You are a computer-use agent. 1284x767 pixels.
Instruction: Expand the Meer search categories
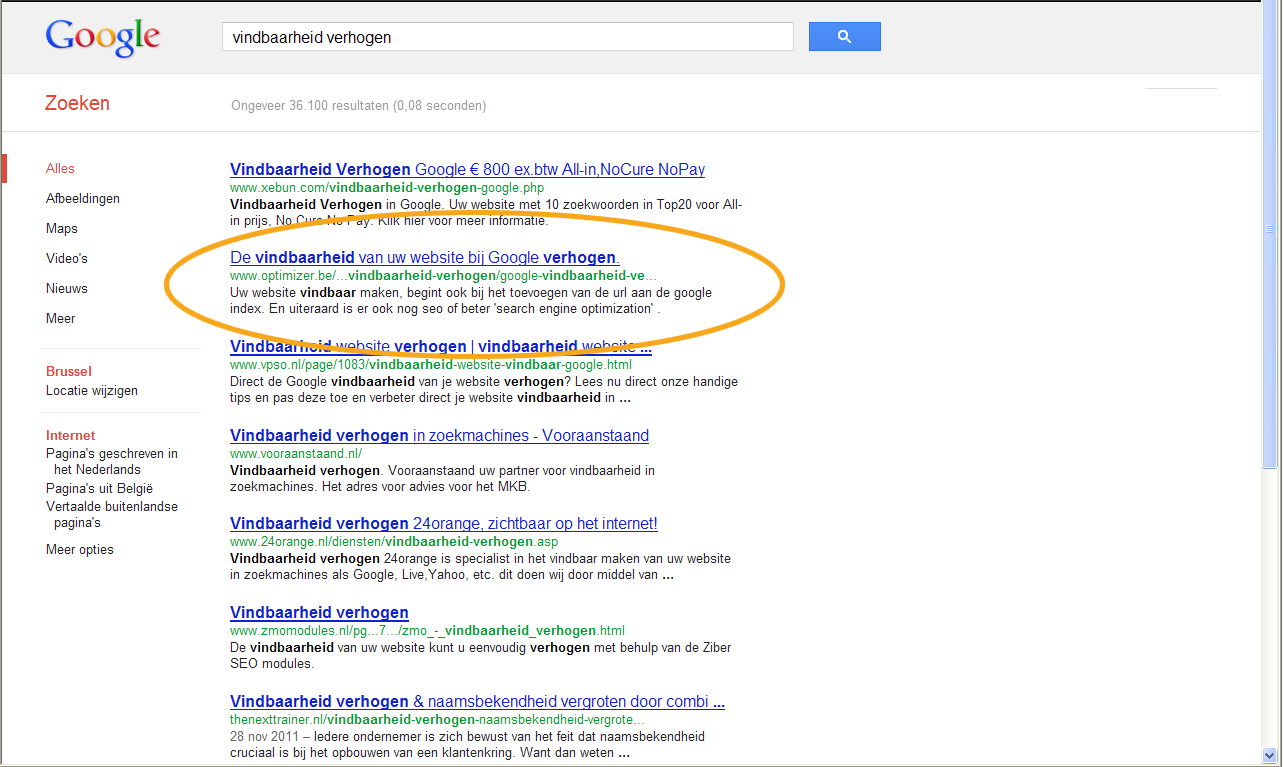point(61,319)
